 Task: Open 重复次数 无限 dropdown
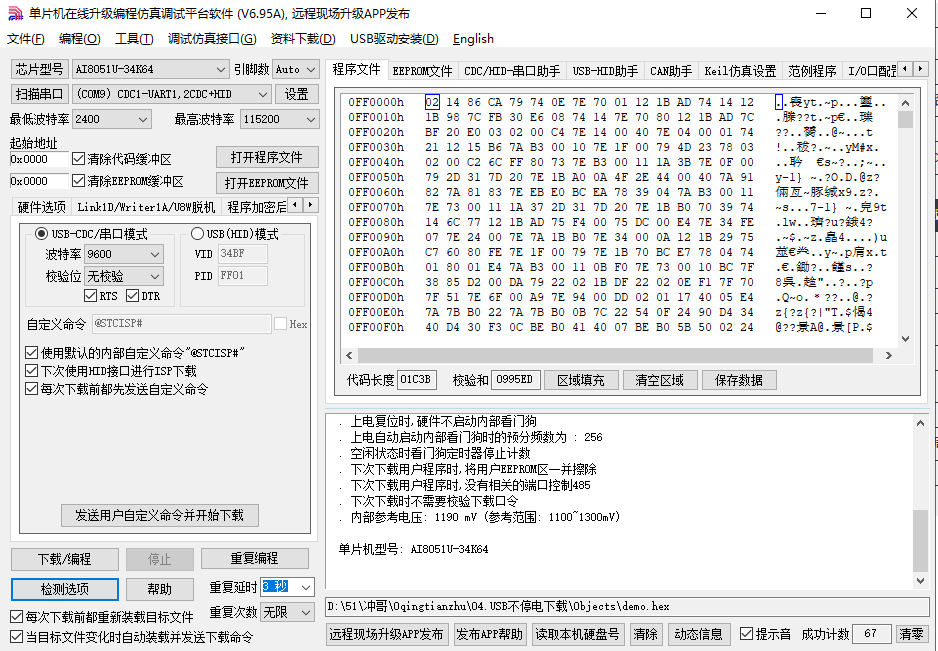click(x=287, y=612)
